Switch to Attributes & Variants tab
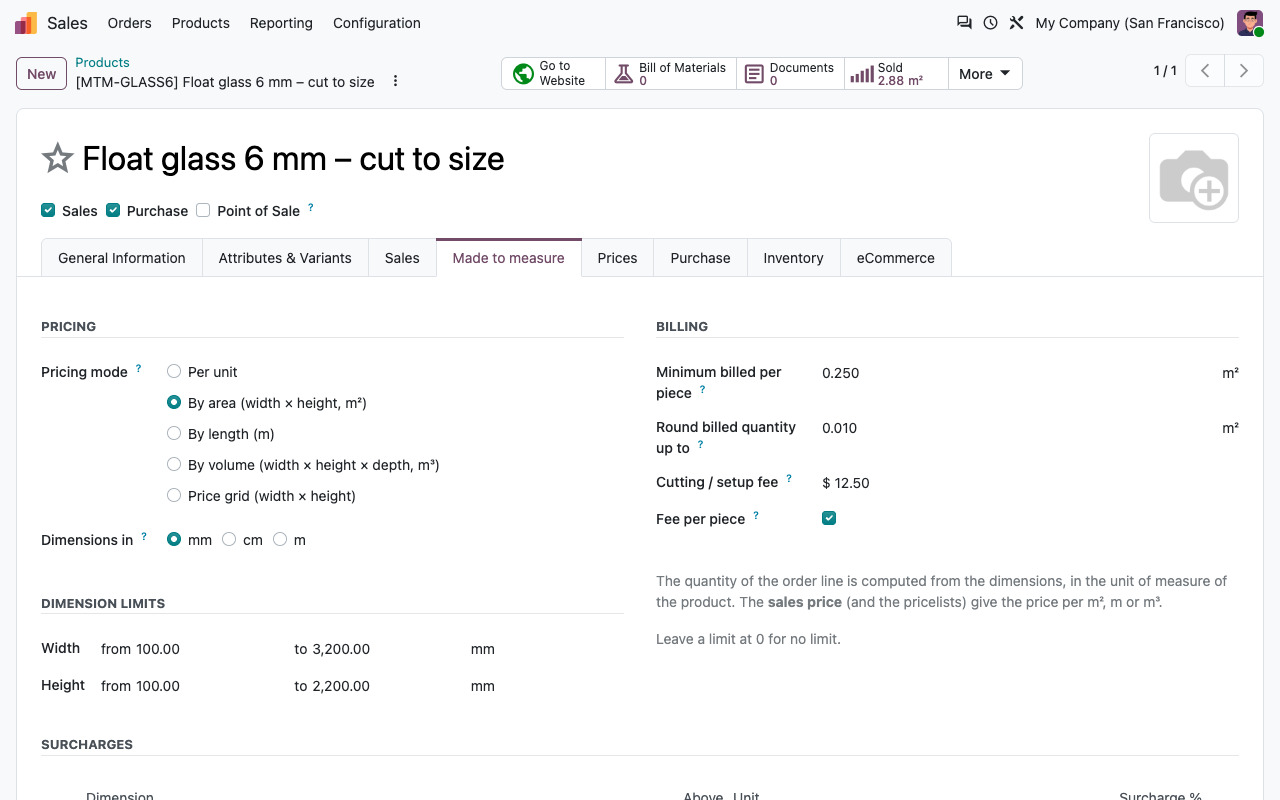The height and width of the screenshot is (800, 1280). click(285, 258)
